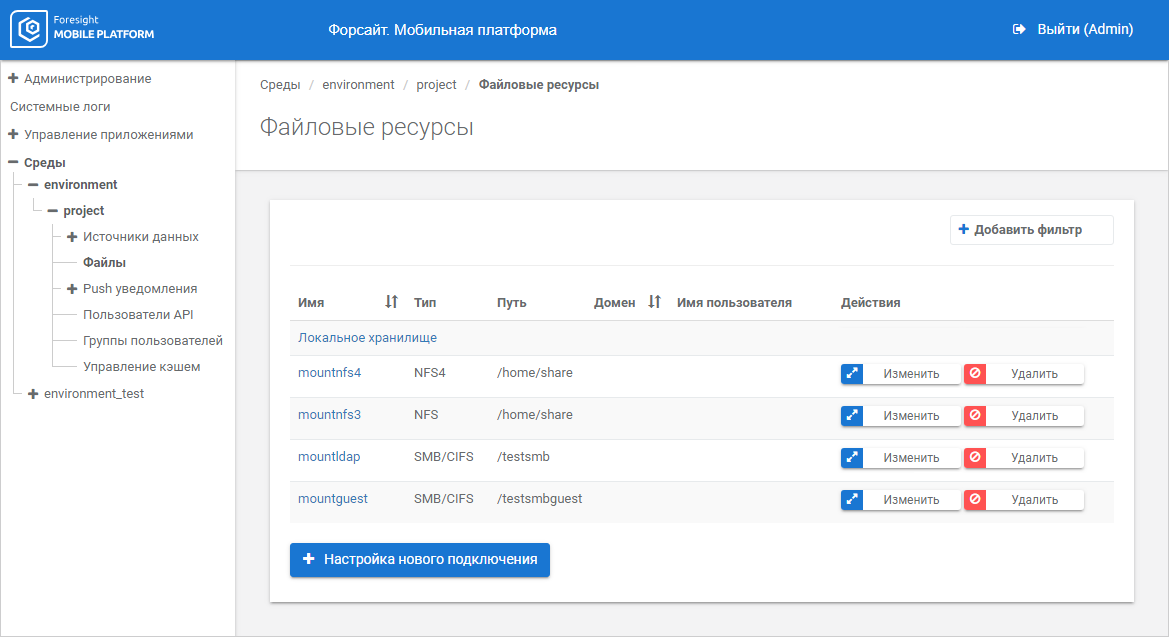Click red delete icon for mountnfs3 row
The width and height of the screenshot is (1169, 637).
tap(975, 416)
